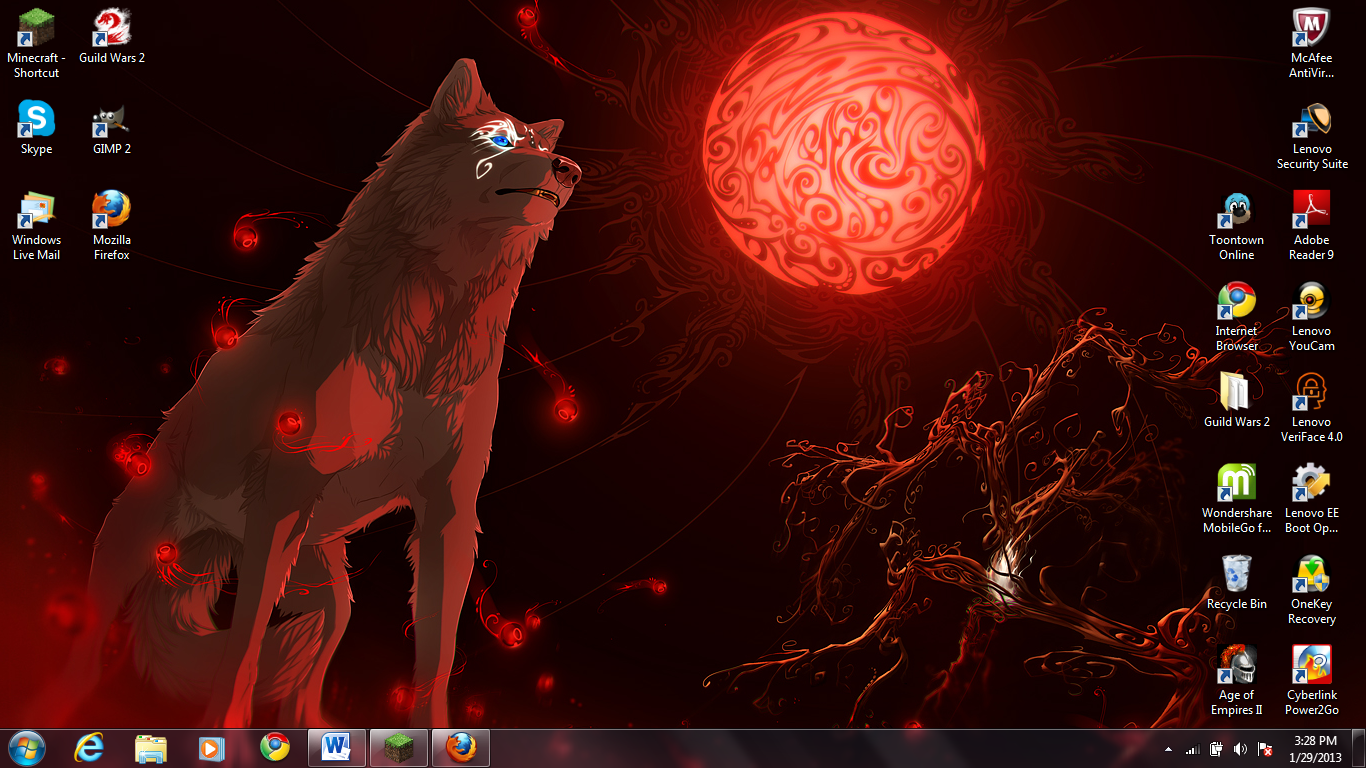Click the Guild Wars 2 folder icon

1236,392
